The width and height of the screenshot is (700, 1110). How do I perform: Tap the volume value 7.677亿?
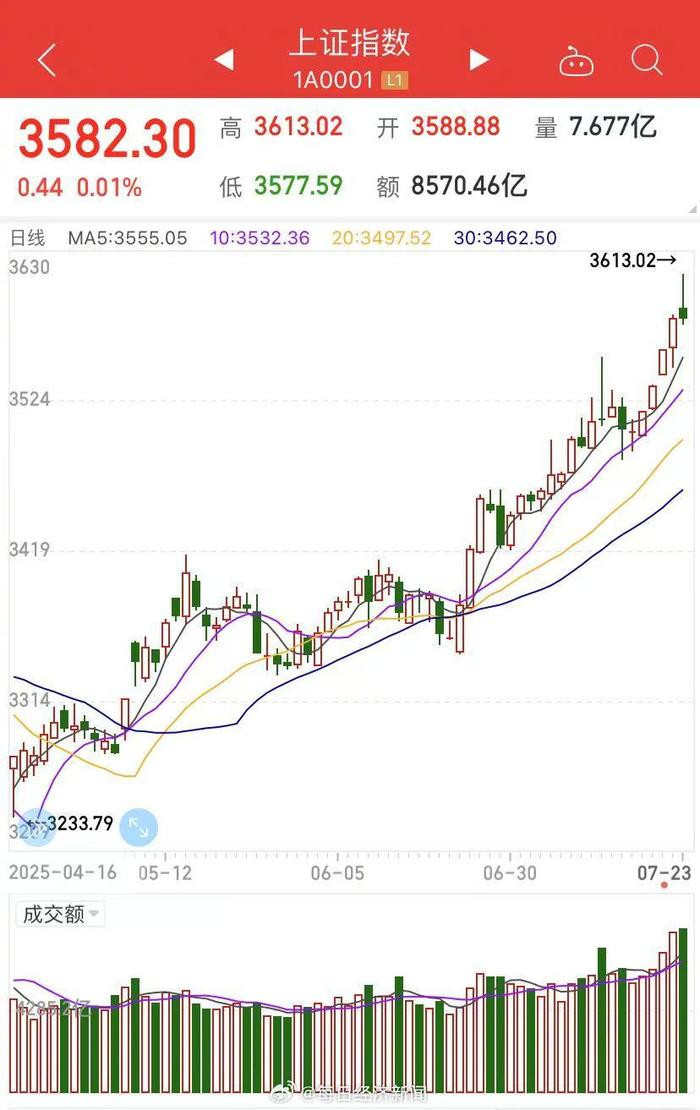tap(613, 127)
